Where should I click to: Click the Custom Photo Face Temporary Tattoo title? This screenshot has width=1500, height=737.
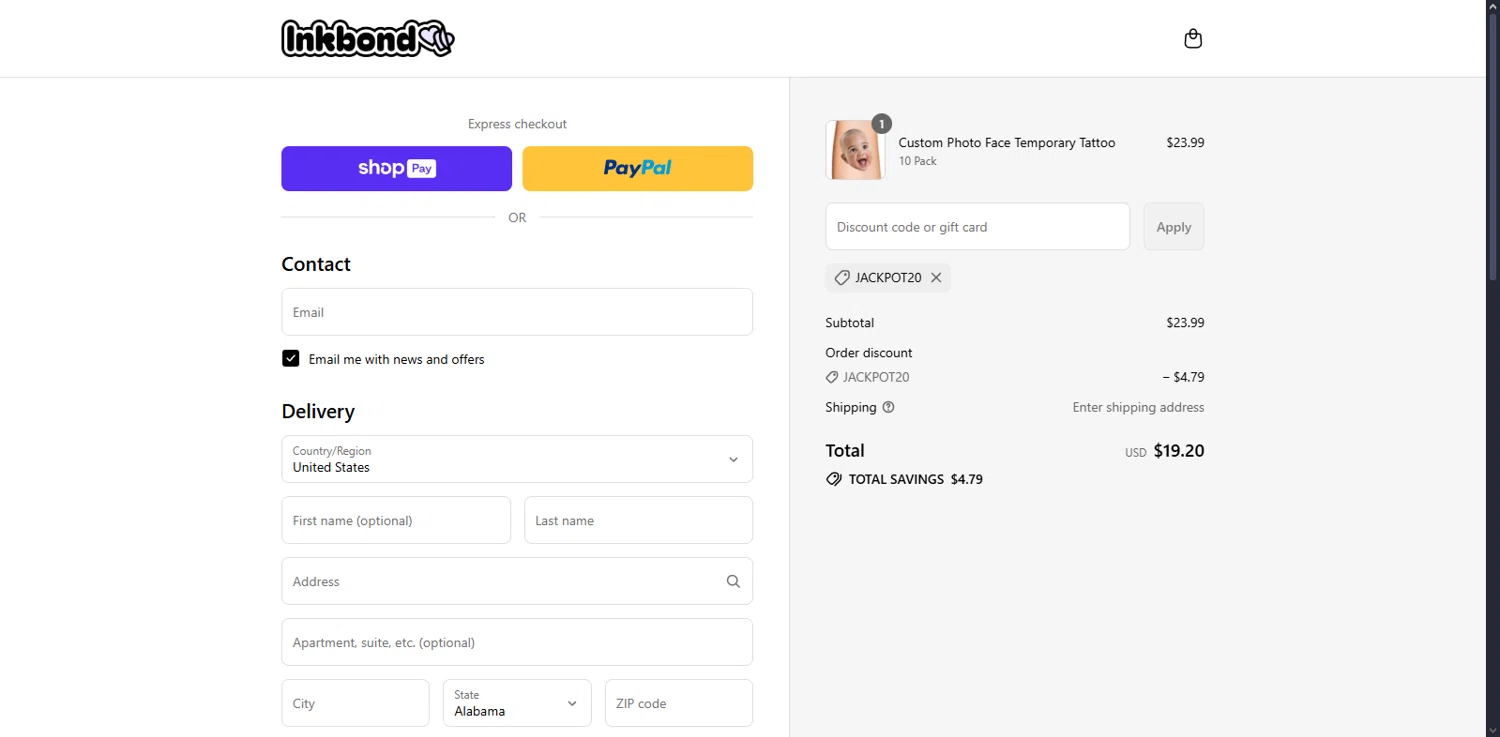tap(1007, 143)
